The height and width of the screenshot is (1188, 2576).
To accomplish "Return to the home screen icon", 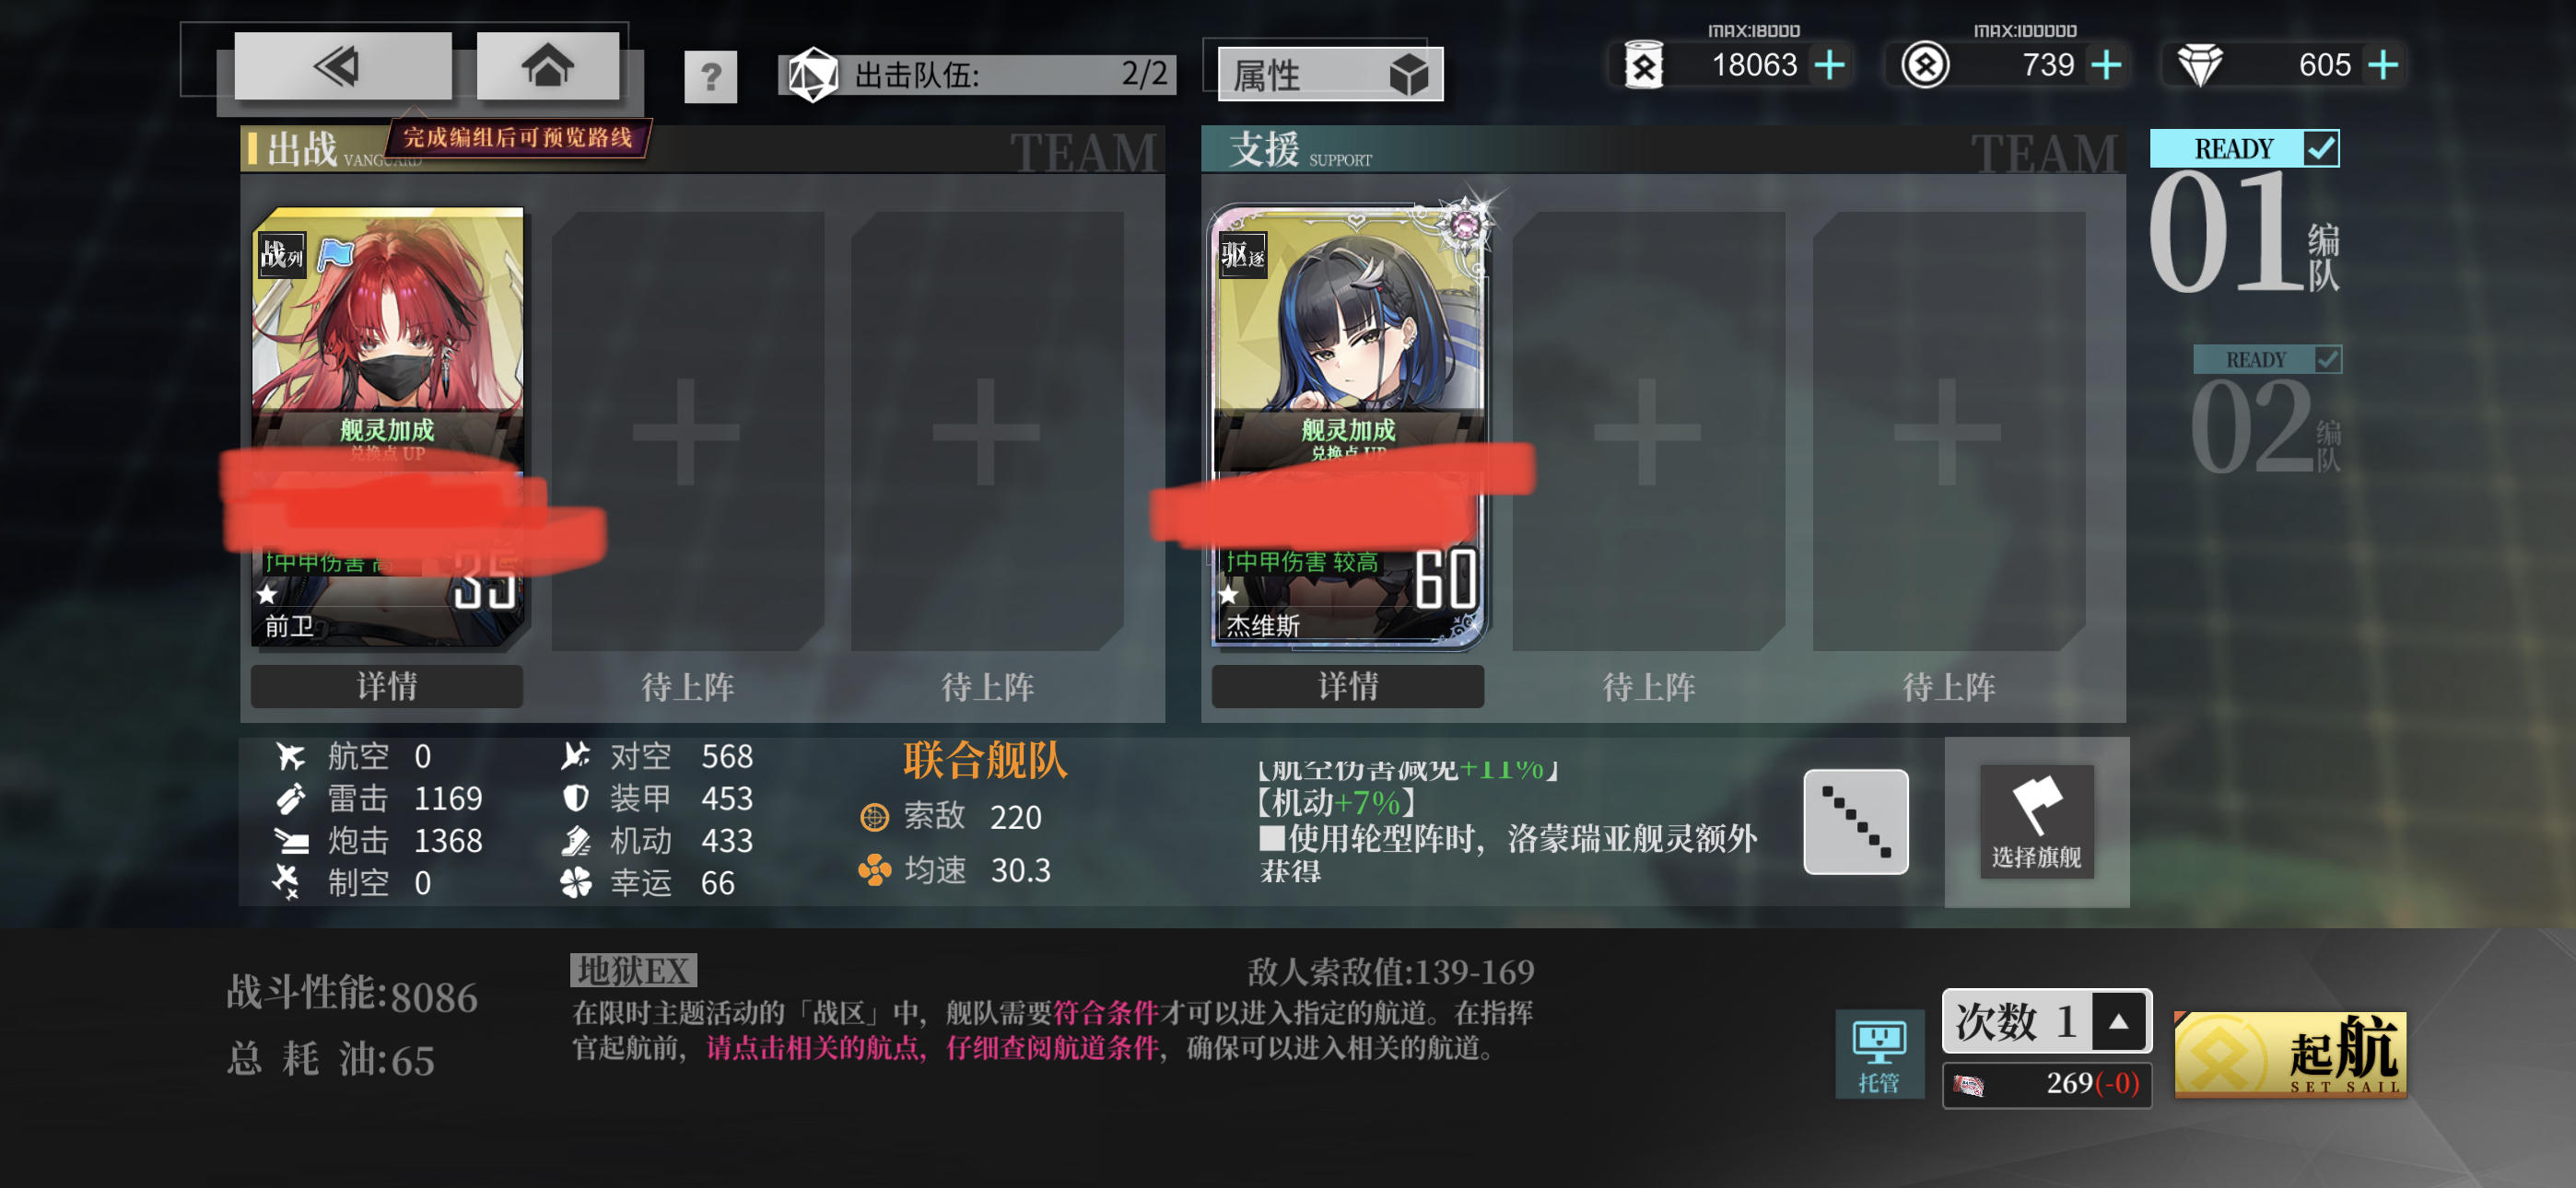I will point(547,66).
